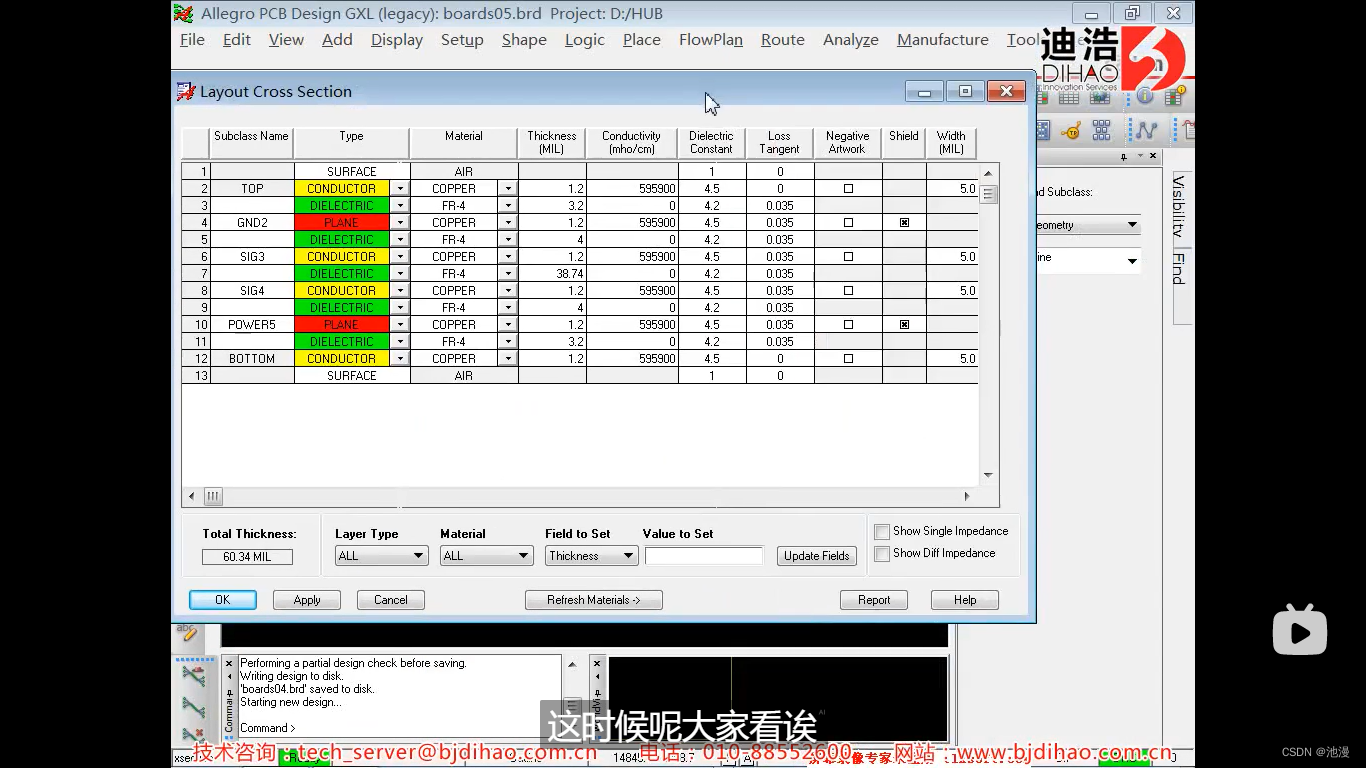Open the File menu
The width and height of the screenshot is (1366, 768).
pos(192,40)
